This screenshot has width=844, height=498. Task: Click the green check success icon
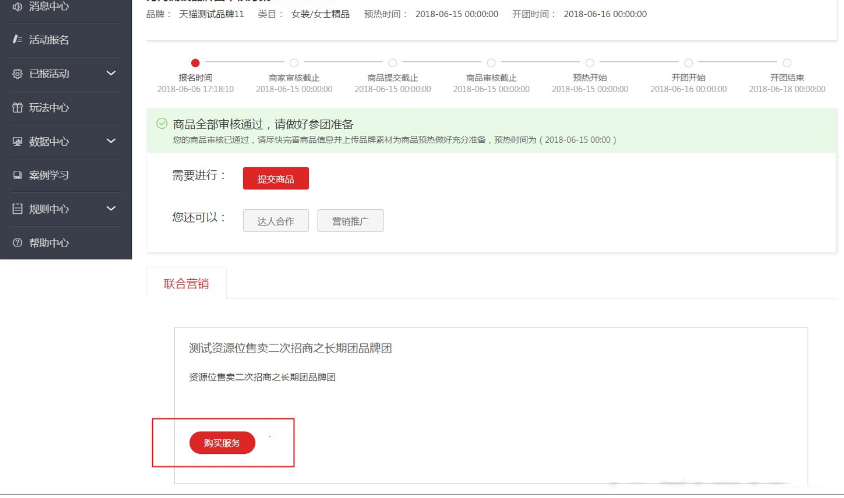click(161, 124)
